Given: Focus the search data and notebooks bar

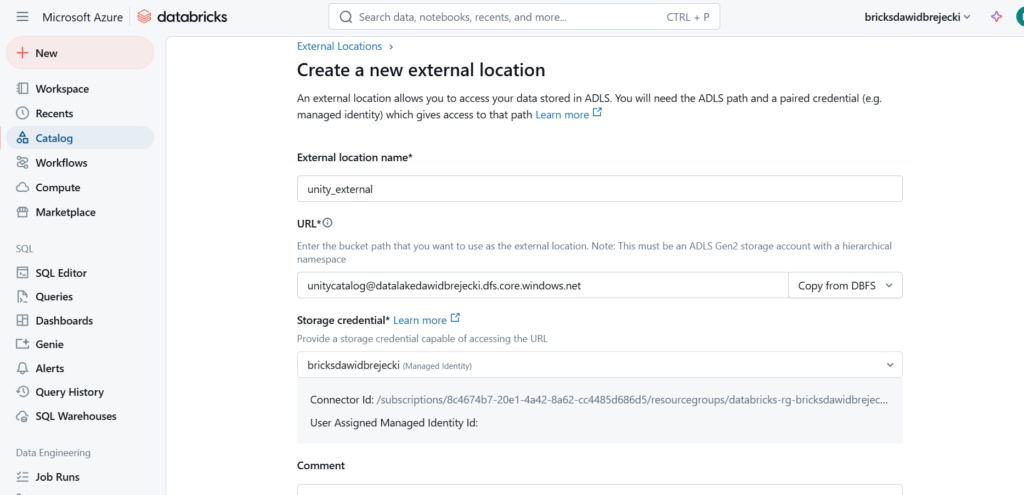Looking at the screenshot, I should point(523,17).
